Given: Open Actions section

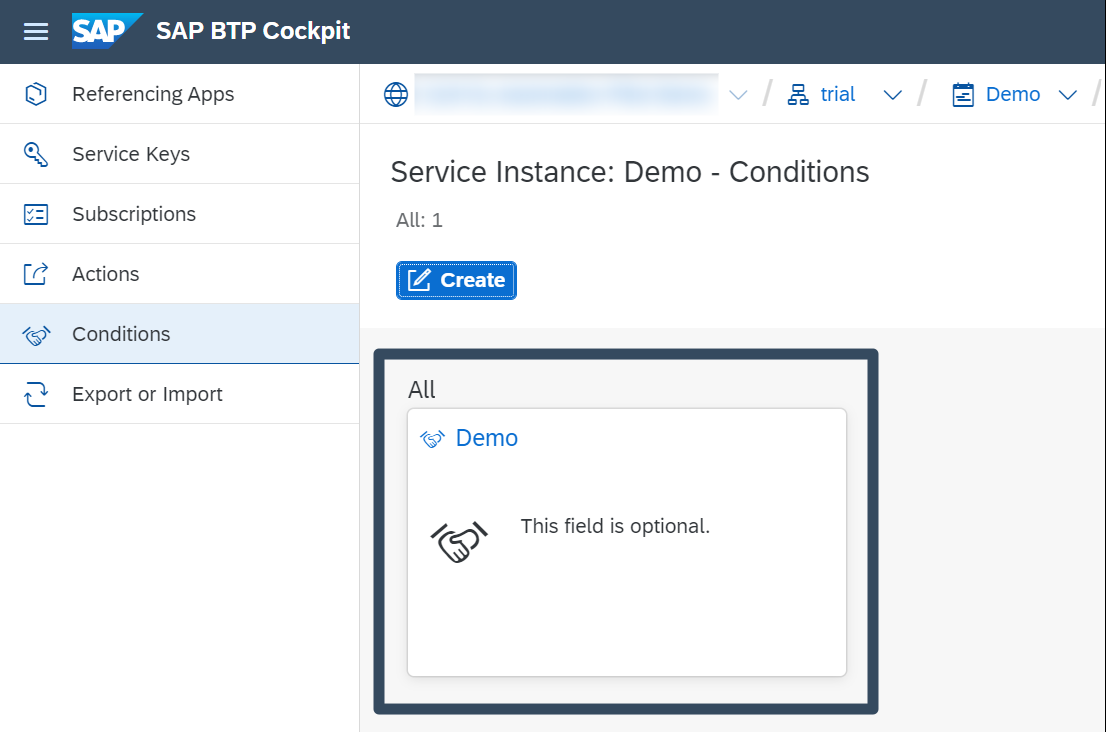Looking at the screenshot, I should (x=179, y=274).
